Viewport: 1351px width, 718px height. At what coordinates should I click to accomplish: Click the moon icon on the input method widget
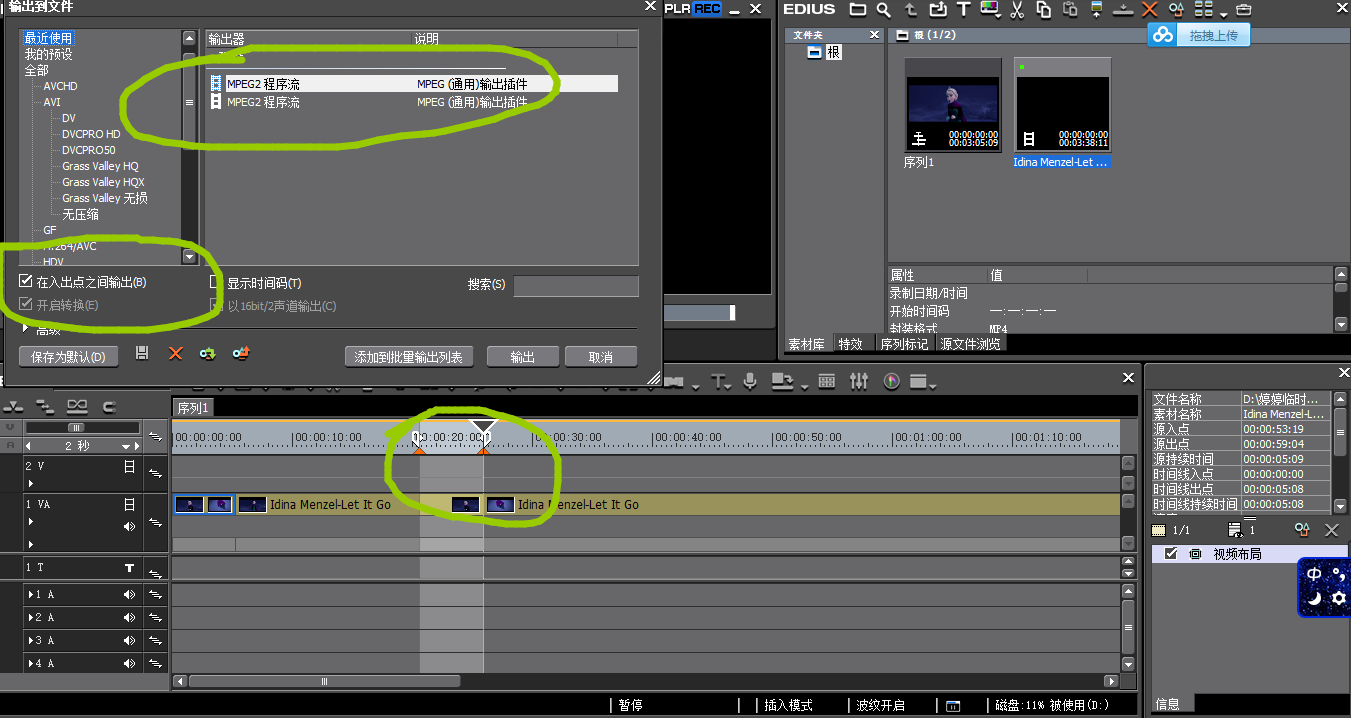click(1316, 598)
